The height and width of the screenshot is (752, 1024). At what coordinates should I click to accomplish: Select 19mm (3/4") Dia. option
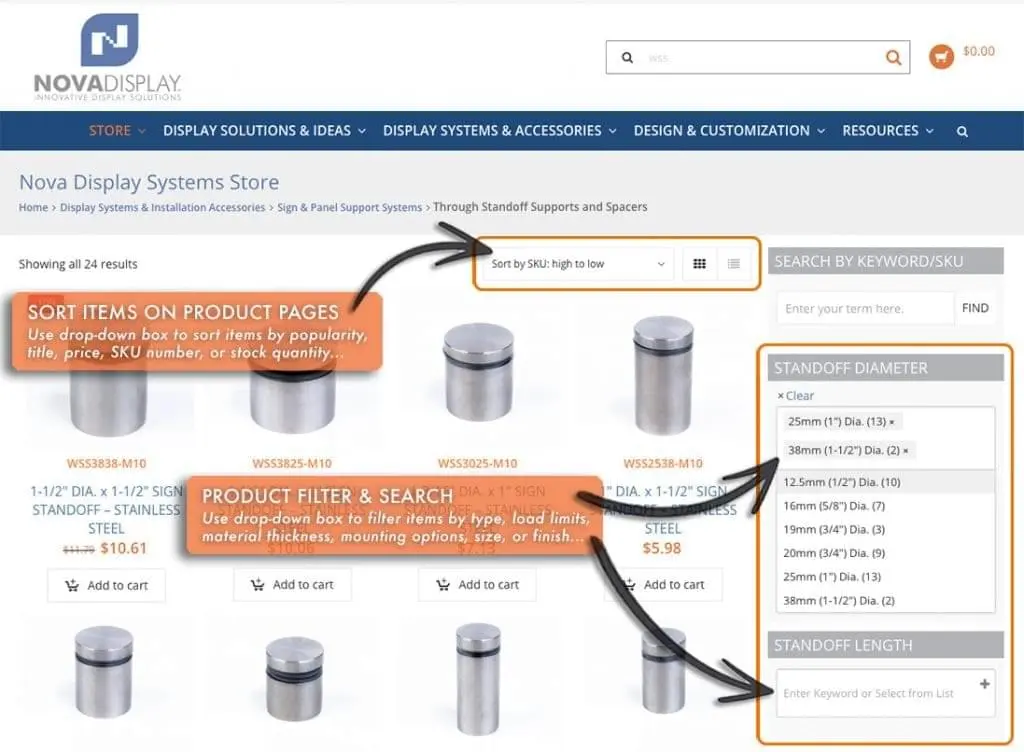(x=886, y=529)
